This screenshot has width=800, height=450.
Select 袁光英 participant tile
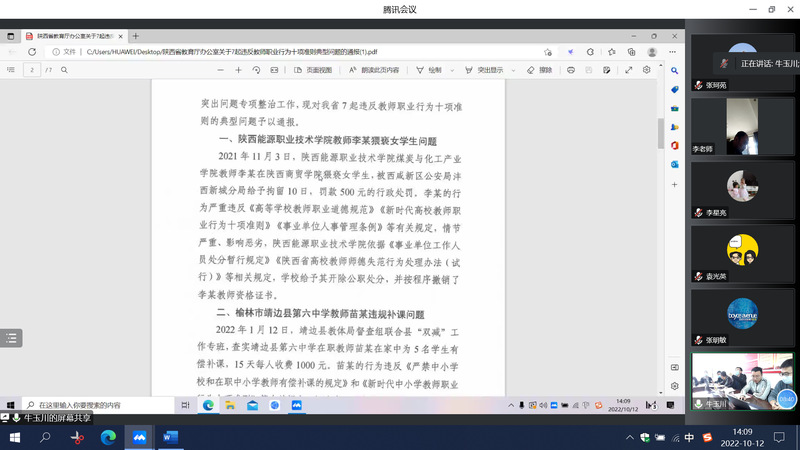(742, 254)
